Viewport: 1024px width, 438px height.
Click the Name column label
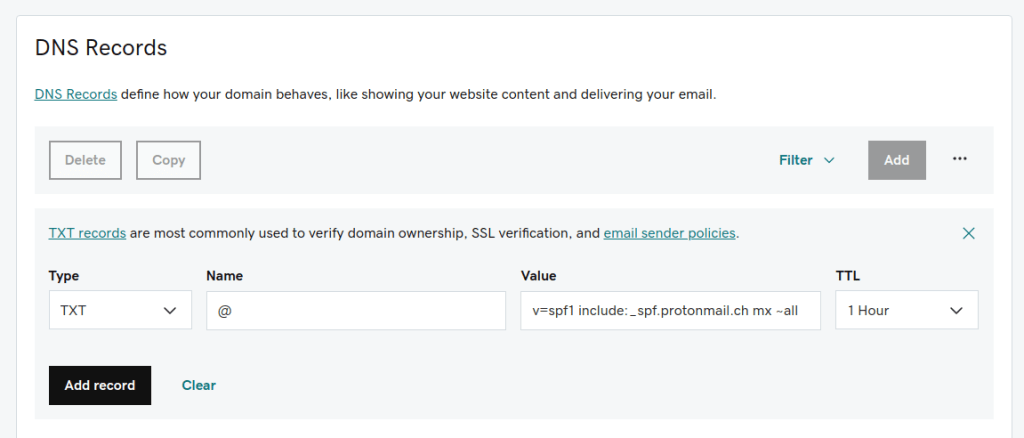pos(225,275)
